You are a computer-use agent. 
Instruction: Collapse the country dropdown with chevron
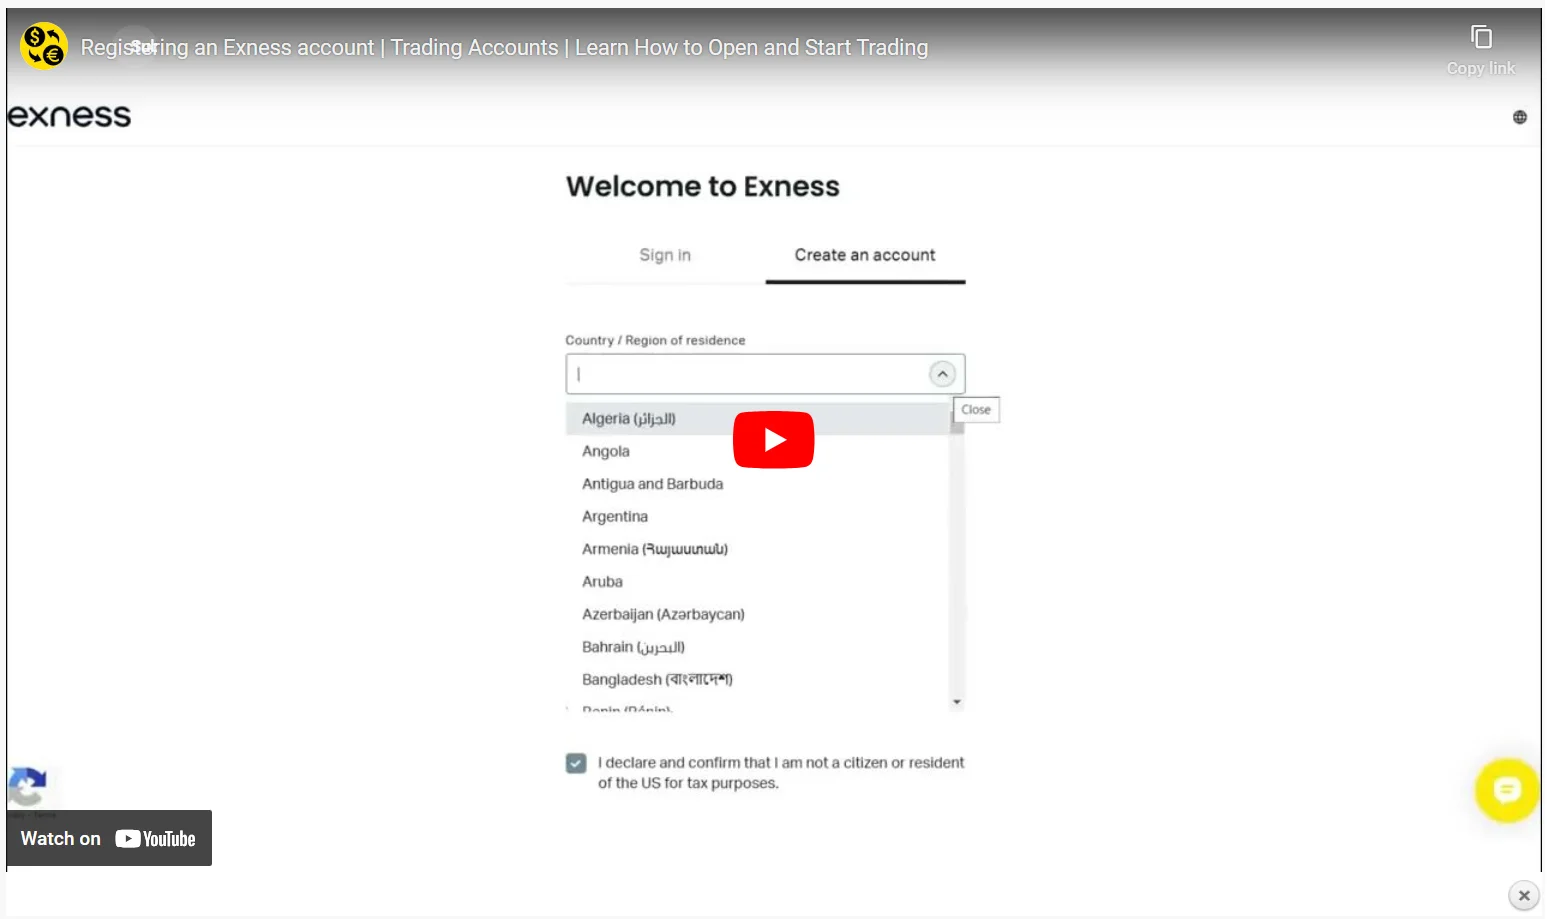click(942, 374)
